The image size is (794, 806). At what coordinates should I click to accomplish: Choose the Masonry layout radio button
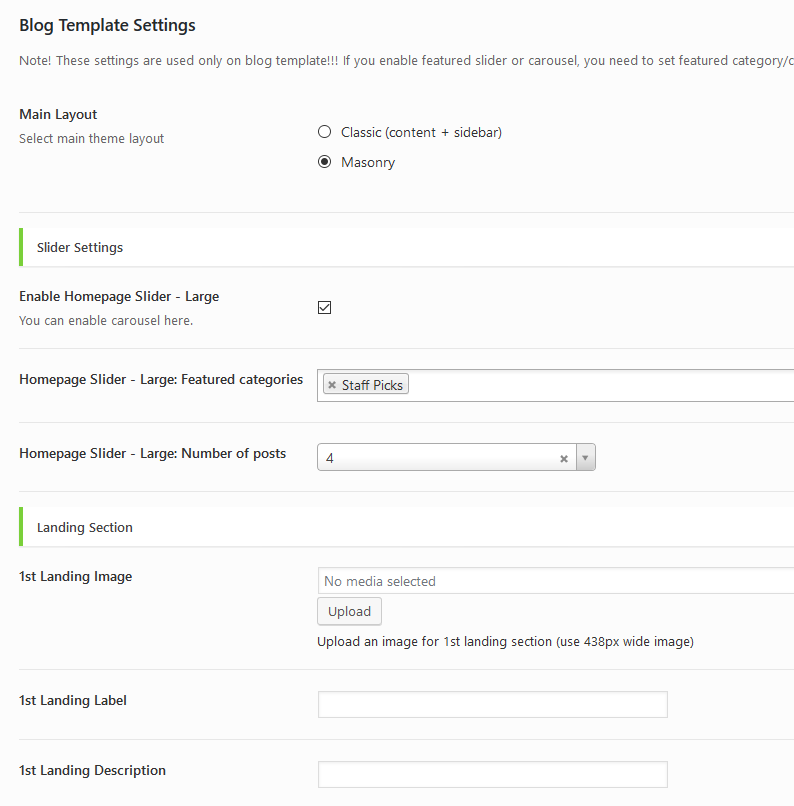(324, 162)
